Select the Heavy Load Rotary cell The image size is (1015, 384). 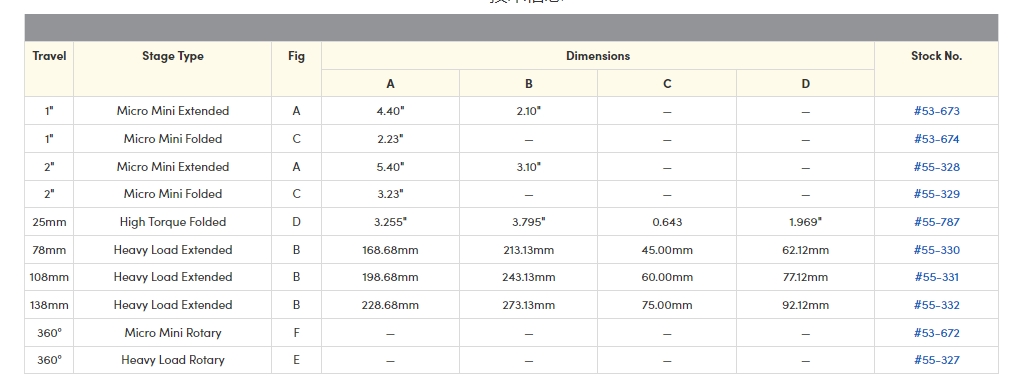click(x=173, y=360)
